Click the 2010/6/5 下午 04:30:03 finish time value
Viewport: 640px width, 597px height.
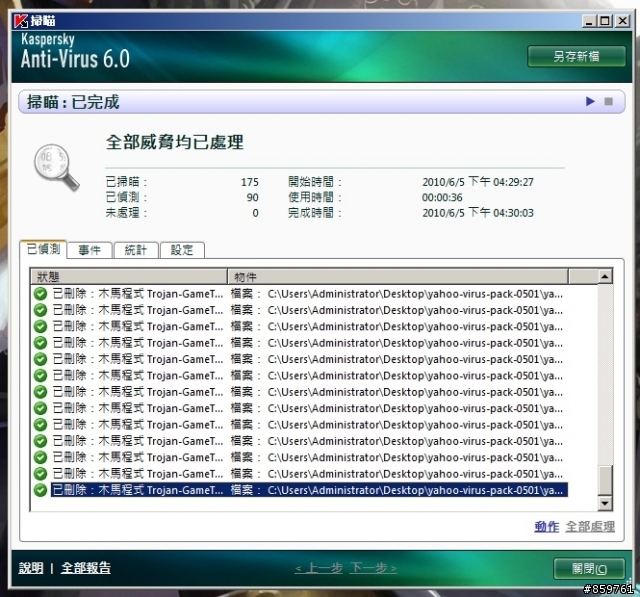pyautogui.click(x=478, y=213)
